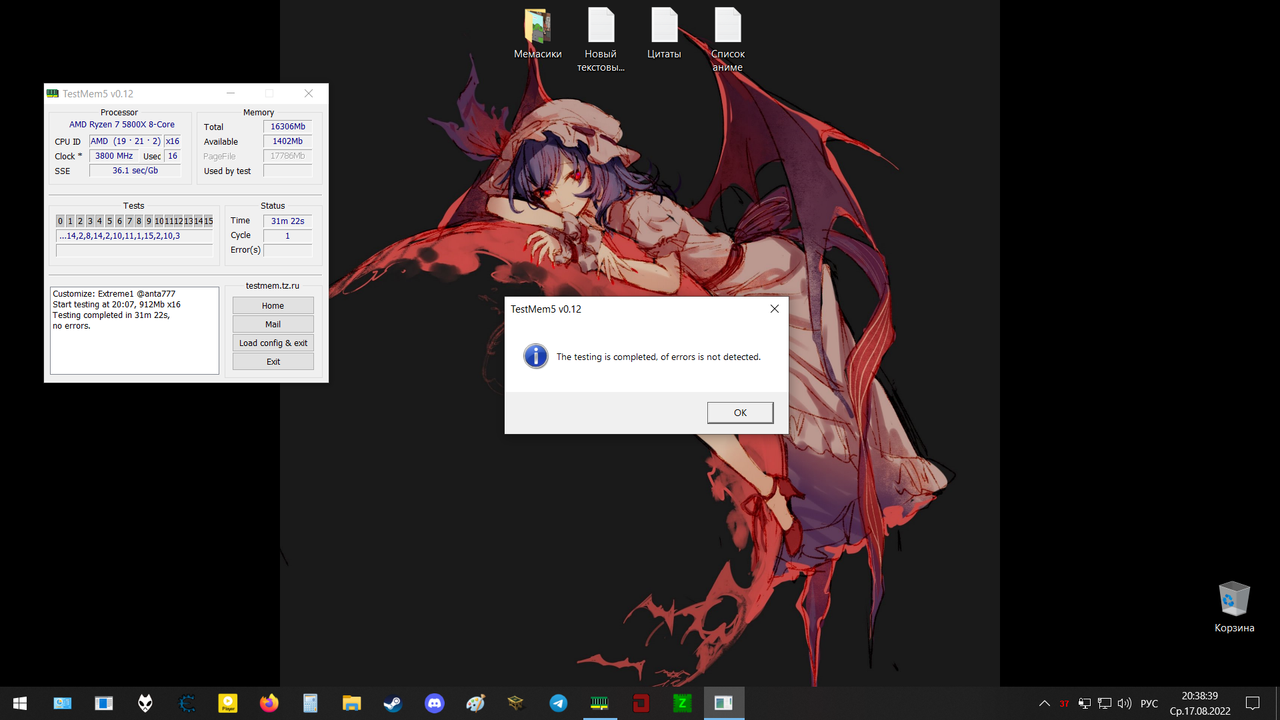This screenshot has width=1280, height=720.
Task: Click the SSE value 36.1 sec/Gb
Action: pyautogui.click(x=135, y=170)
